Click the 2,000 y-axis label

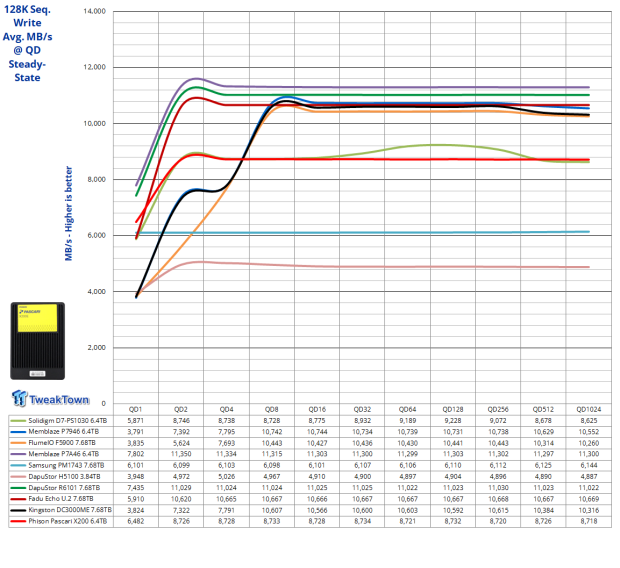point(96,348)
